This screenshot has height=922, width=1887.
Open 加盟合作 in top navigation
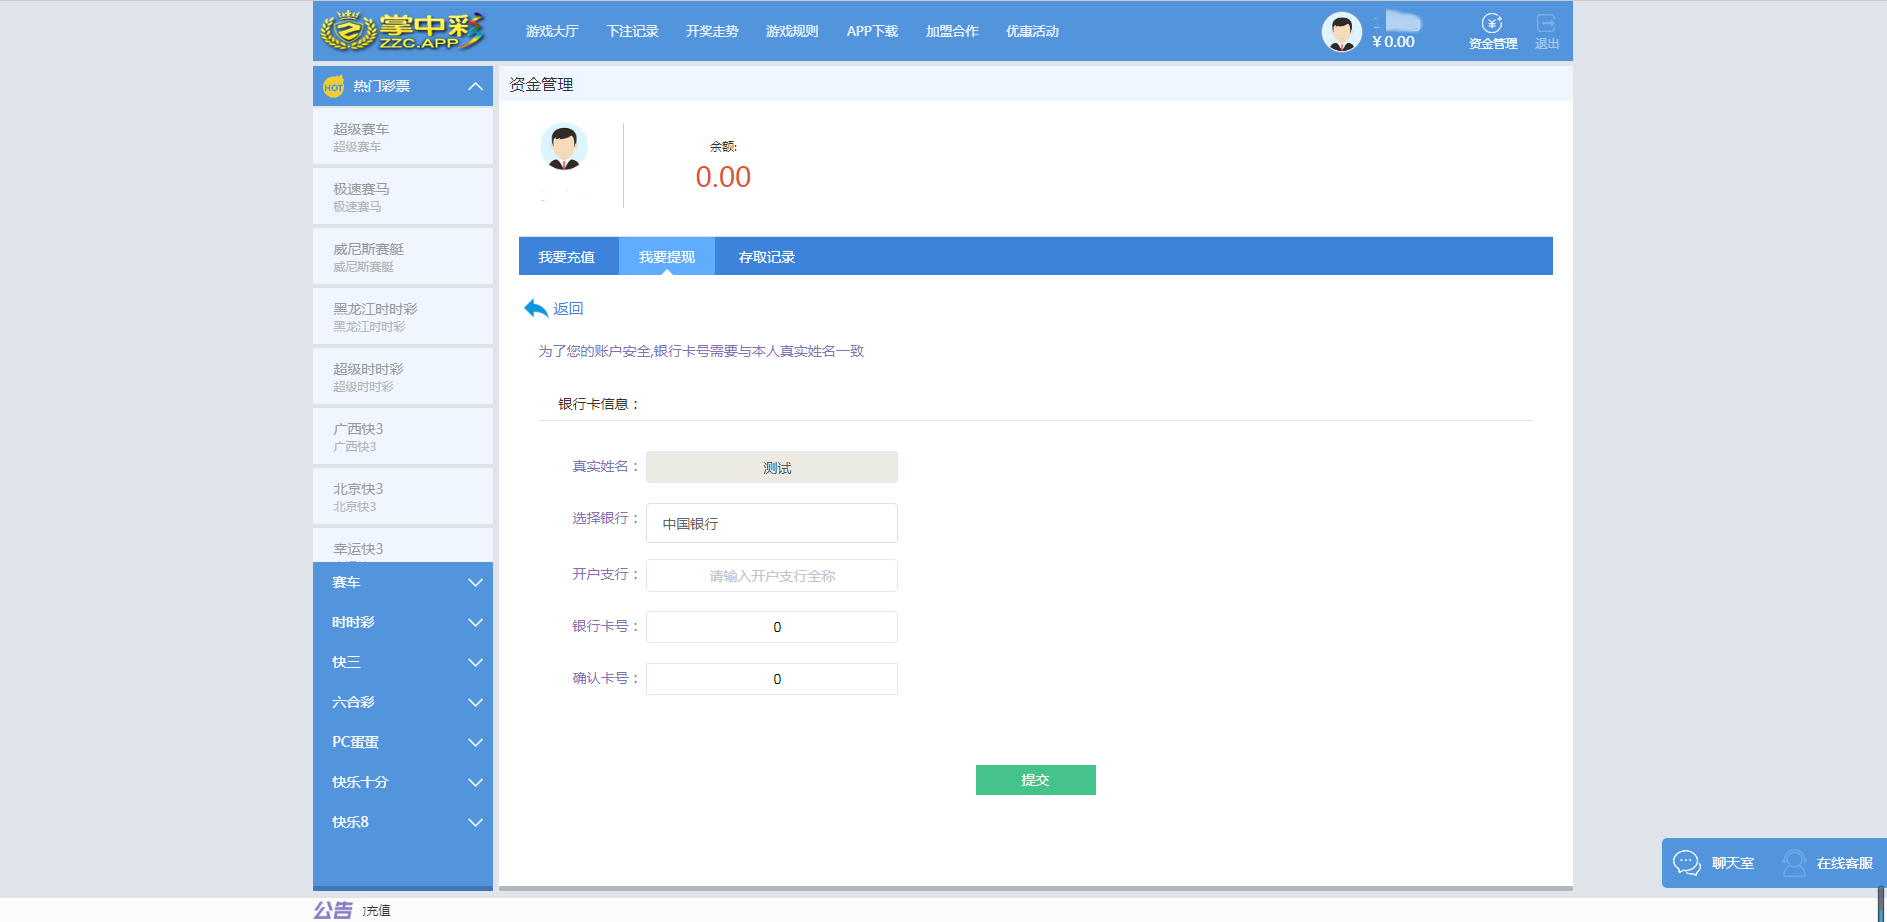coord(952,31)
